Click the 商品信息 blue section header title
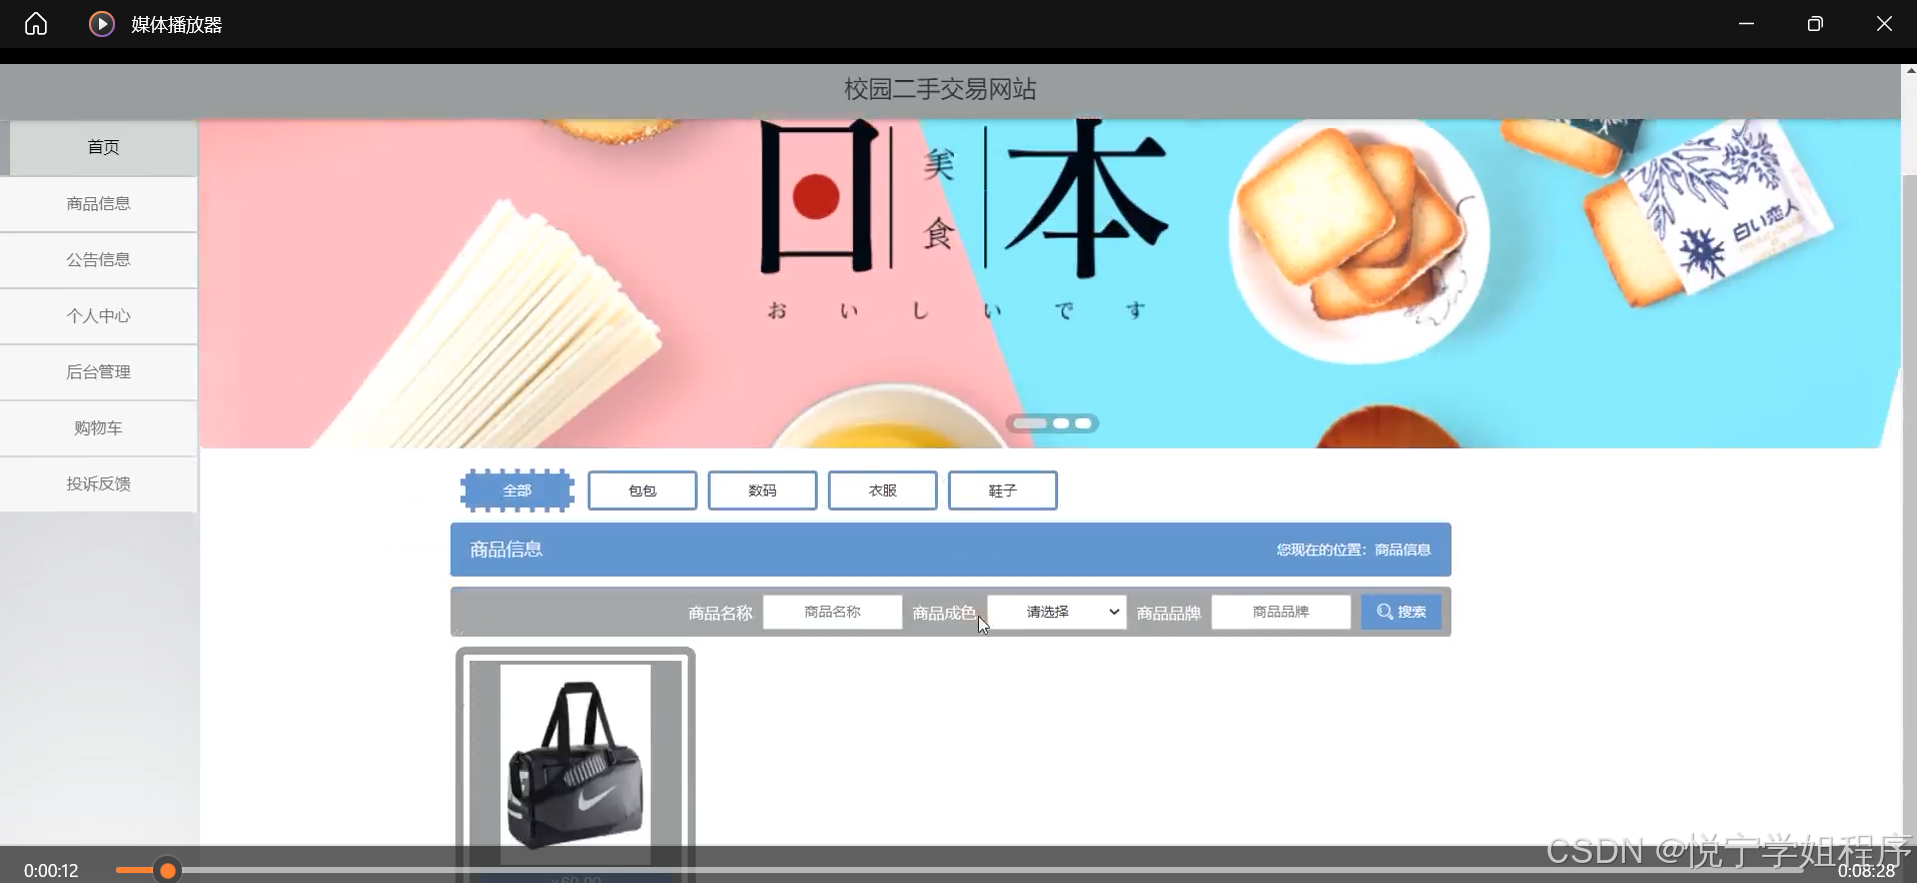Image resolution: width=1917 pixels, height=883 pixels. click(x=506, y=550)
